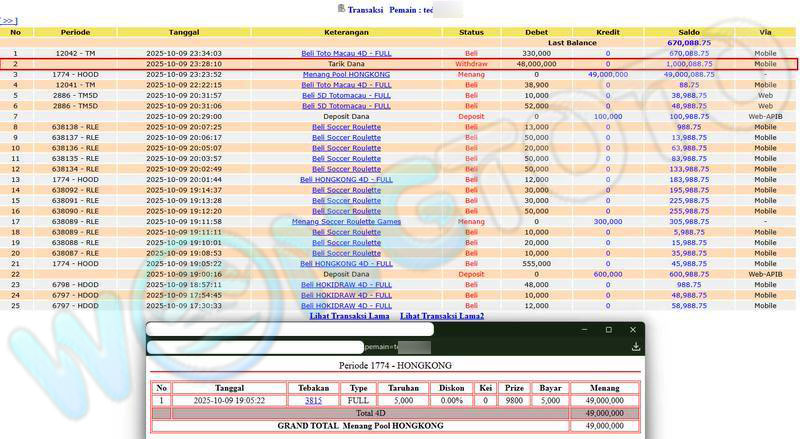Screen dimensions: 800x439
Task: Open the Menang Pool HONGKONG transaction
Action: (x=346, y=74)
